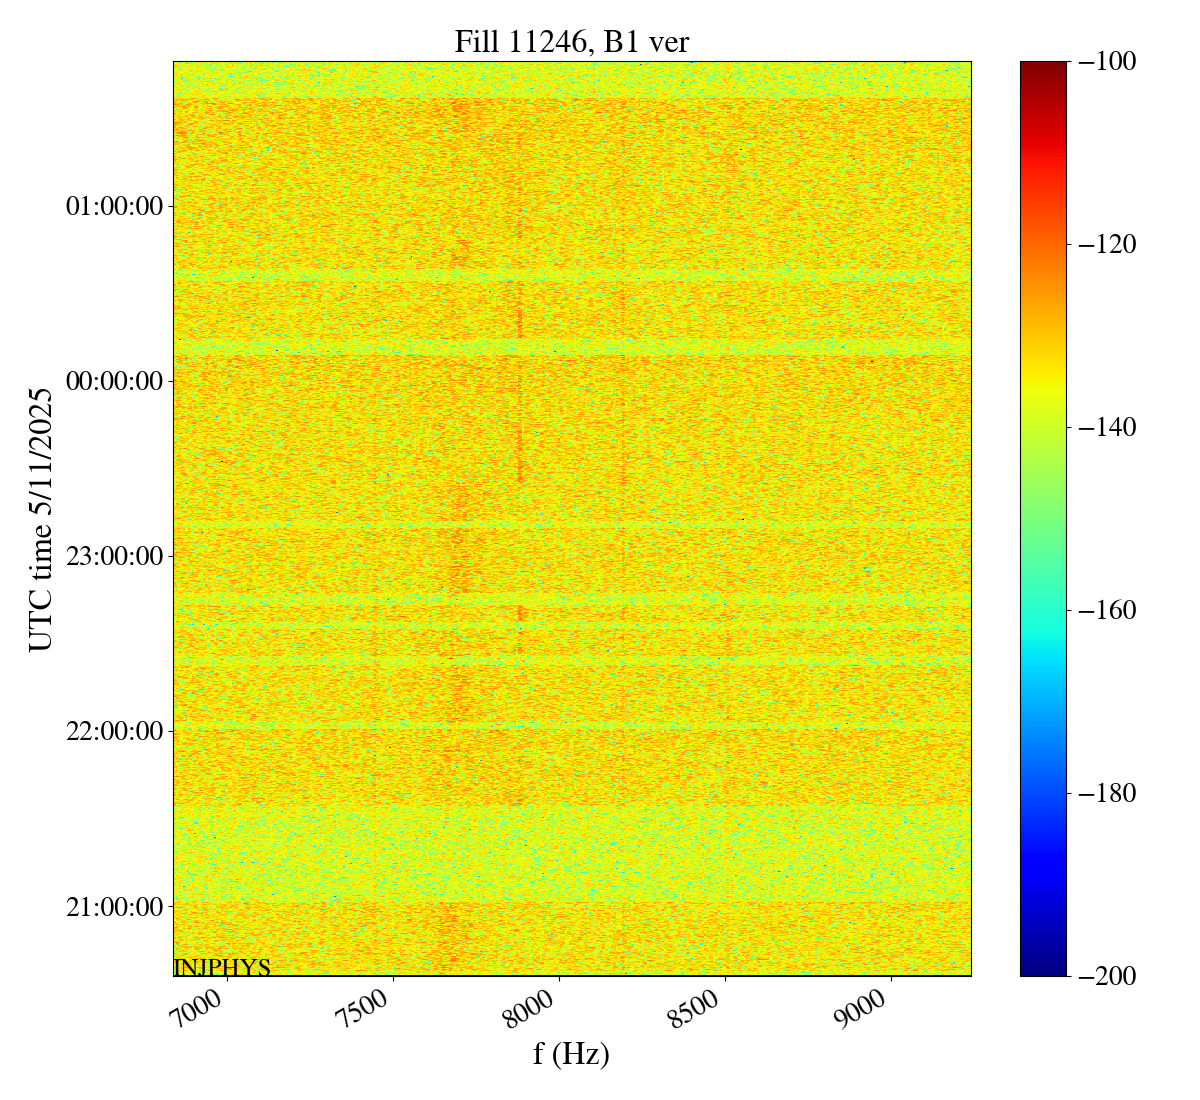This screenshot has height=1100, width=1200.
Task: Click the −140 colorbar tick label
Action: pyautogui.click(x=1107, y=427)
